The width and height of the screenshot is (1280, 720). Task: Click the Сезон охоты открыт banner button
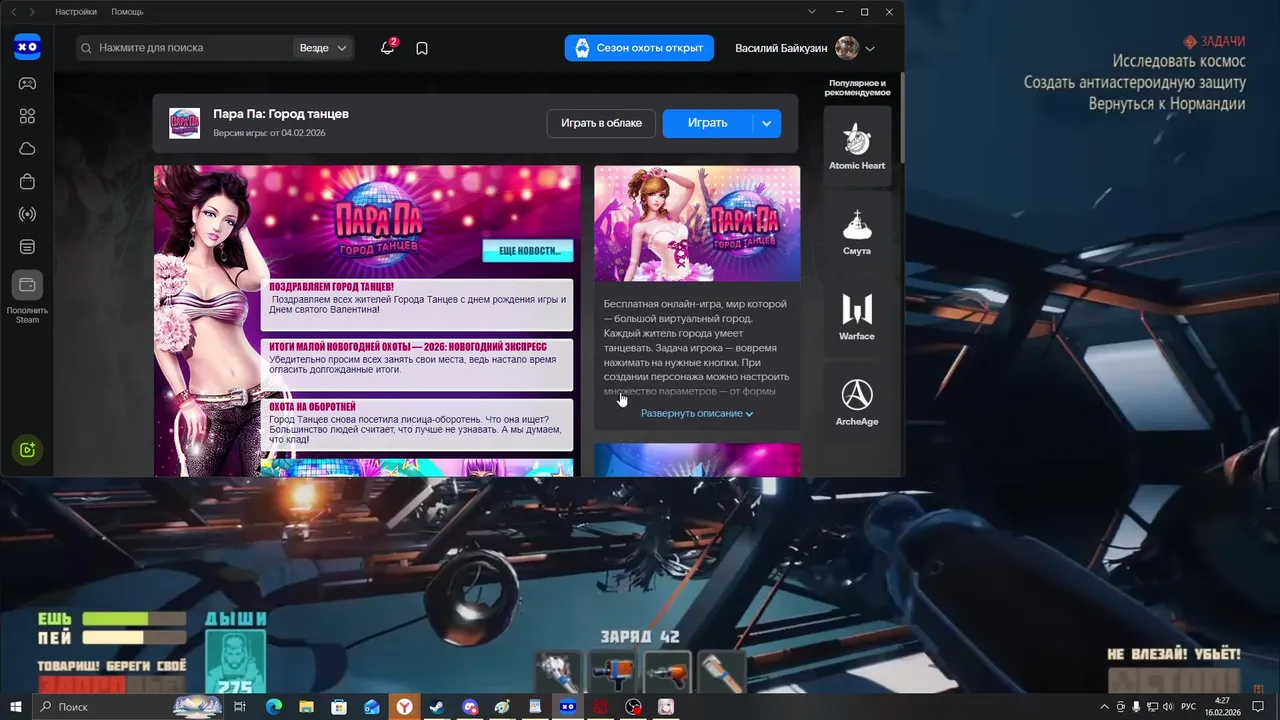click(x=639, y=48)
